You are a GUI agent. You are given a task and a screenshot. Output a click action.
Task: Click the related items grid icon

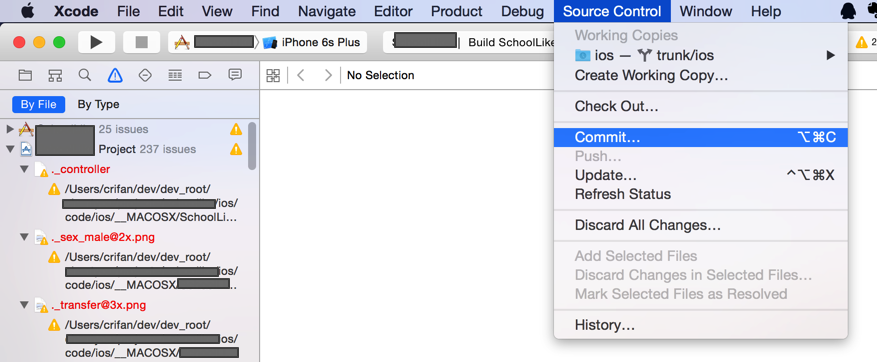click(x=273, y=76)
